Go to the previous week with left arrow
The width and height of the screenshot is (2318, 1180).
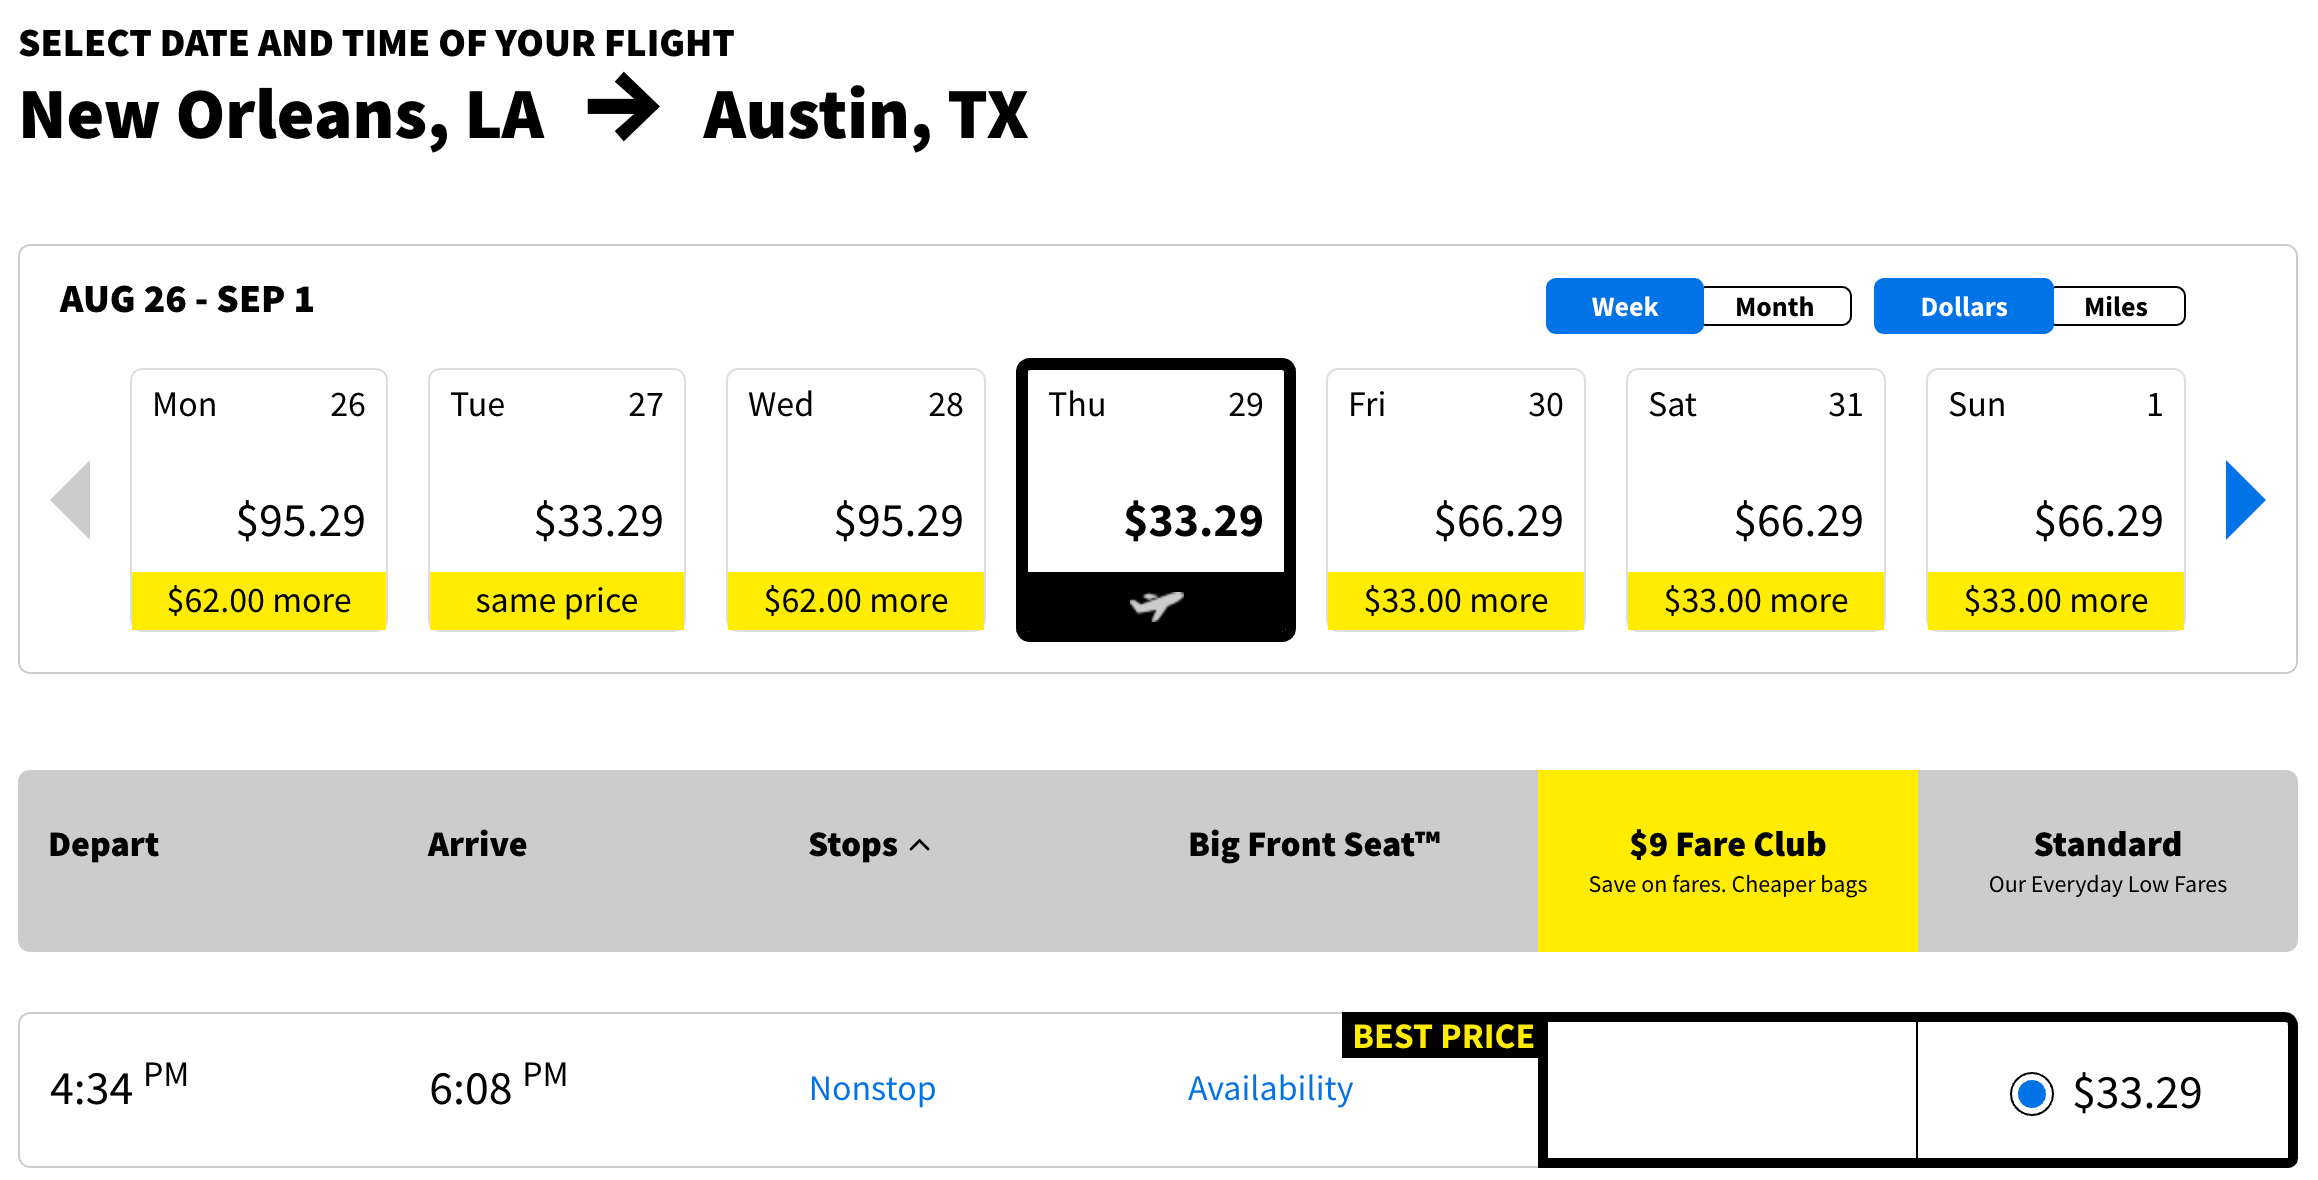(x=72, y=500)
